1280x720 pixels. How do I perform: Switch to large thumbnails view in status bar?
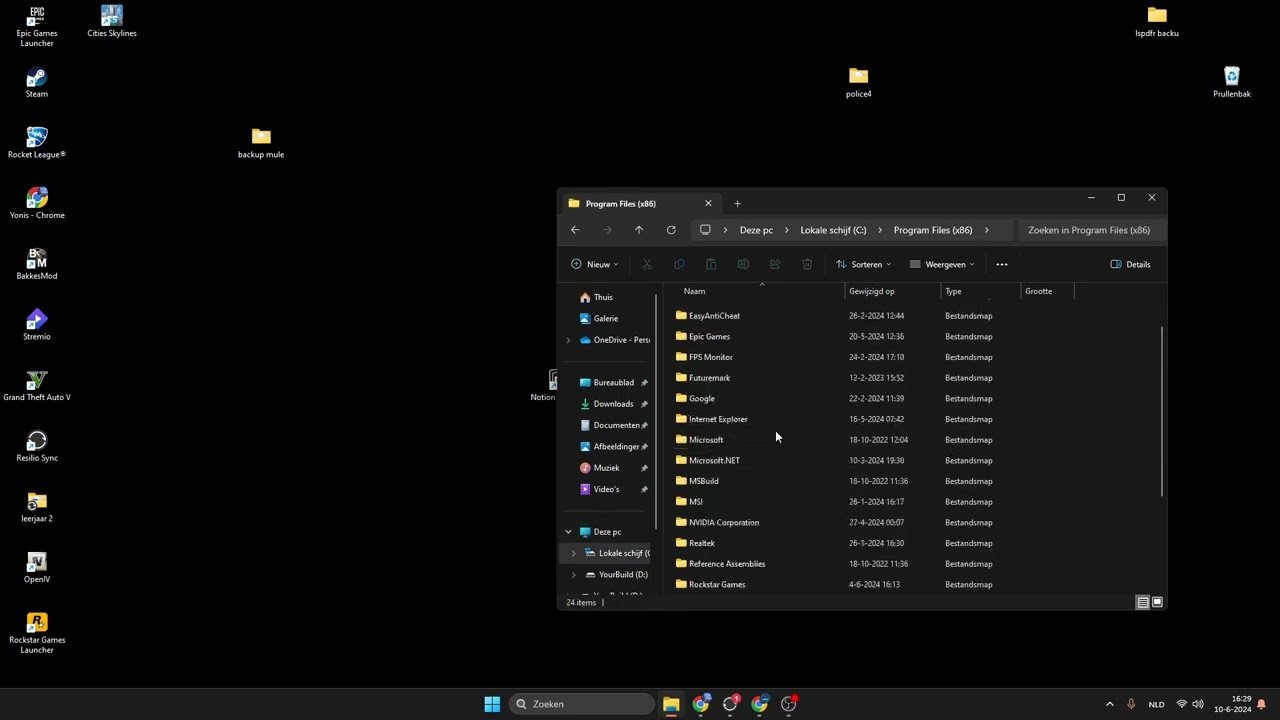1157,603
